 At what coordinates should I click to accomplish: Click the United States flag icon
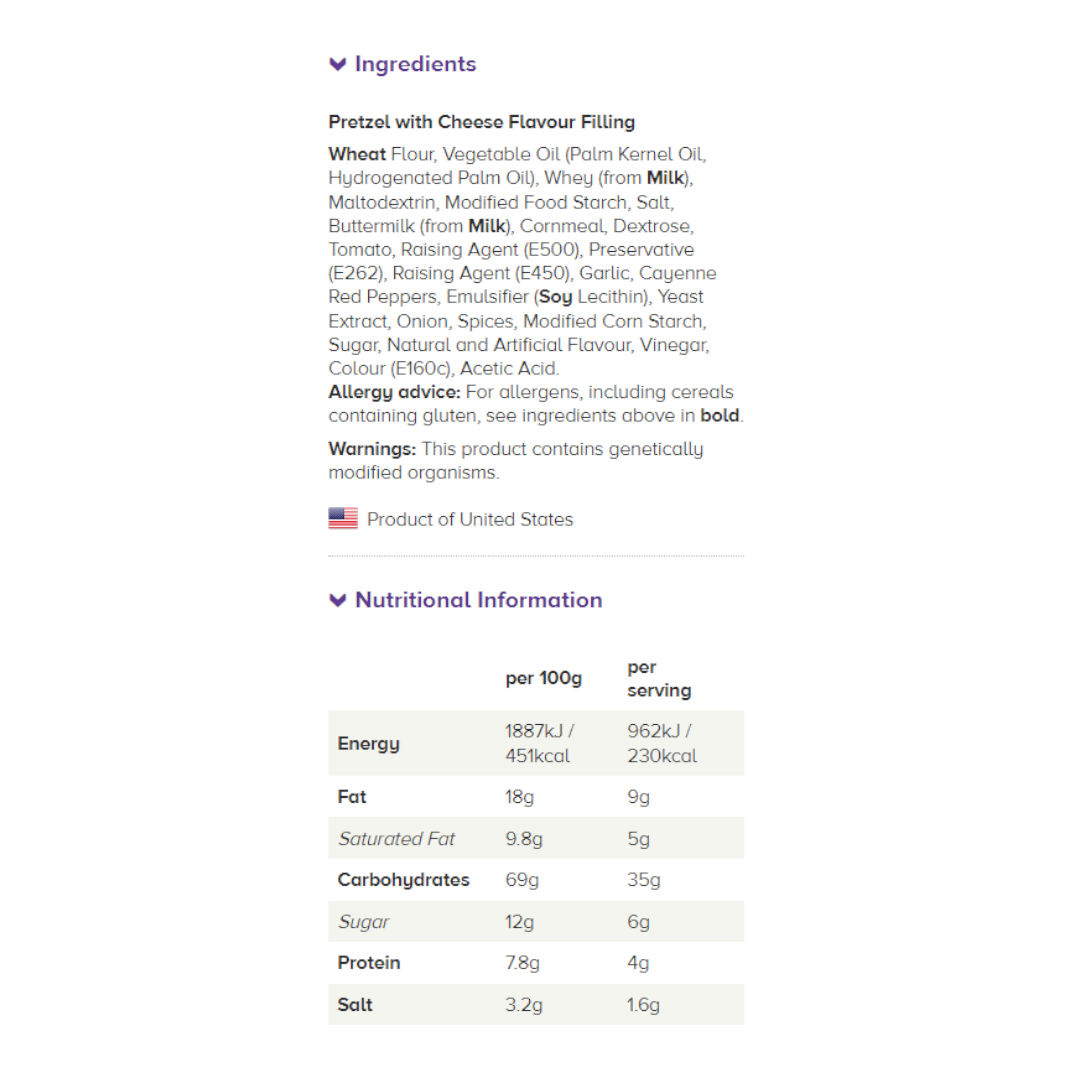tap(343, 518)
